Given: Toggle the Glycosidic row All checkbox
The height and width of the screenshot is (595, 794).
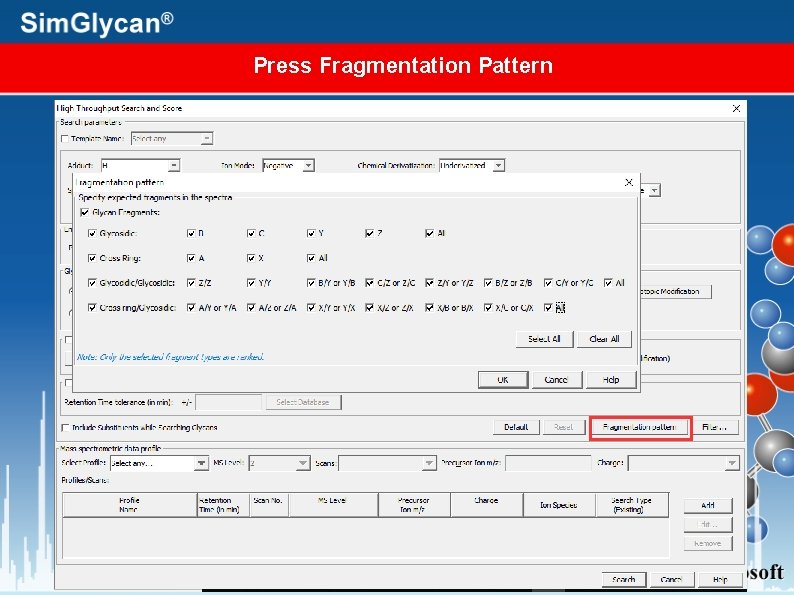Looking at the screenshot, I should pyautogui.click(x=429, y=233).
